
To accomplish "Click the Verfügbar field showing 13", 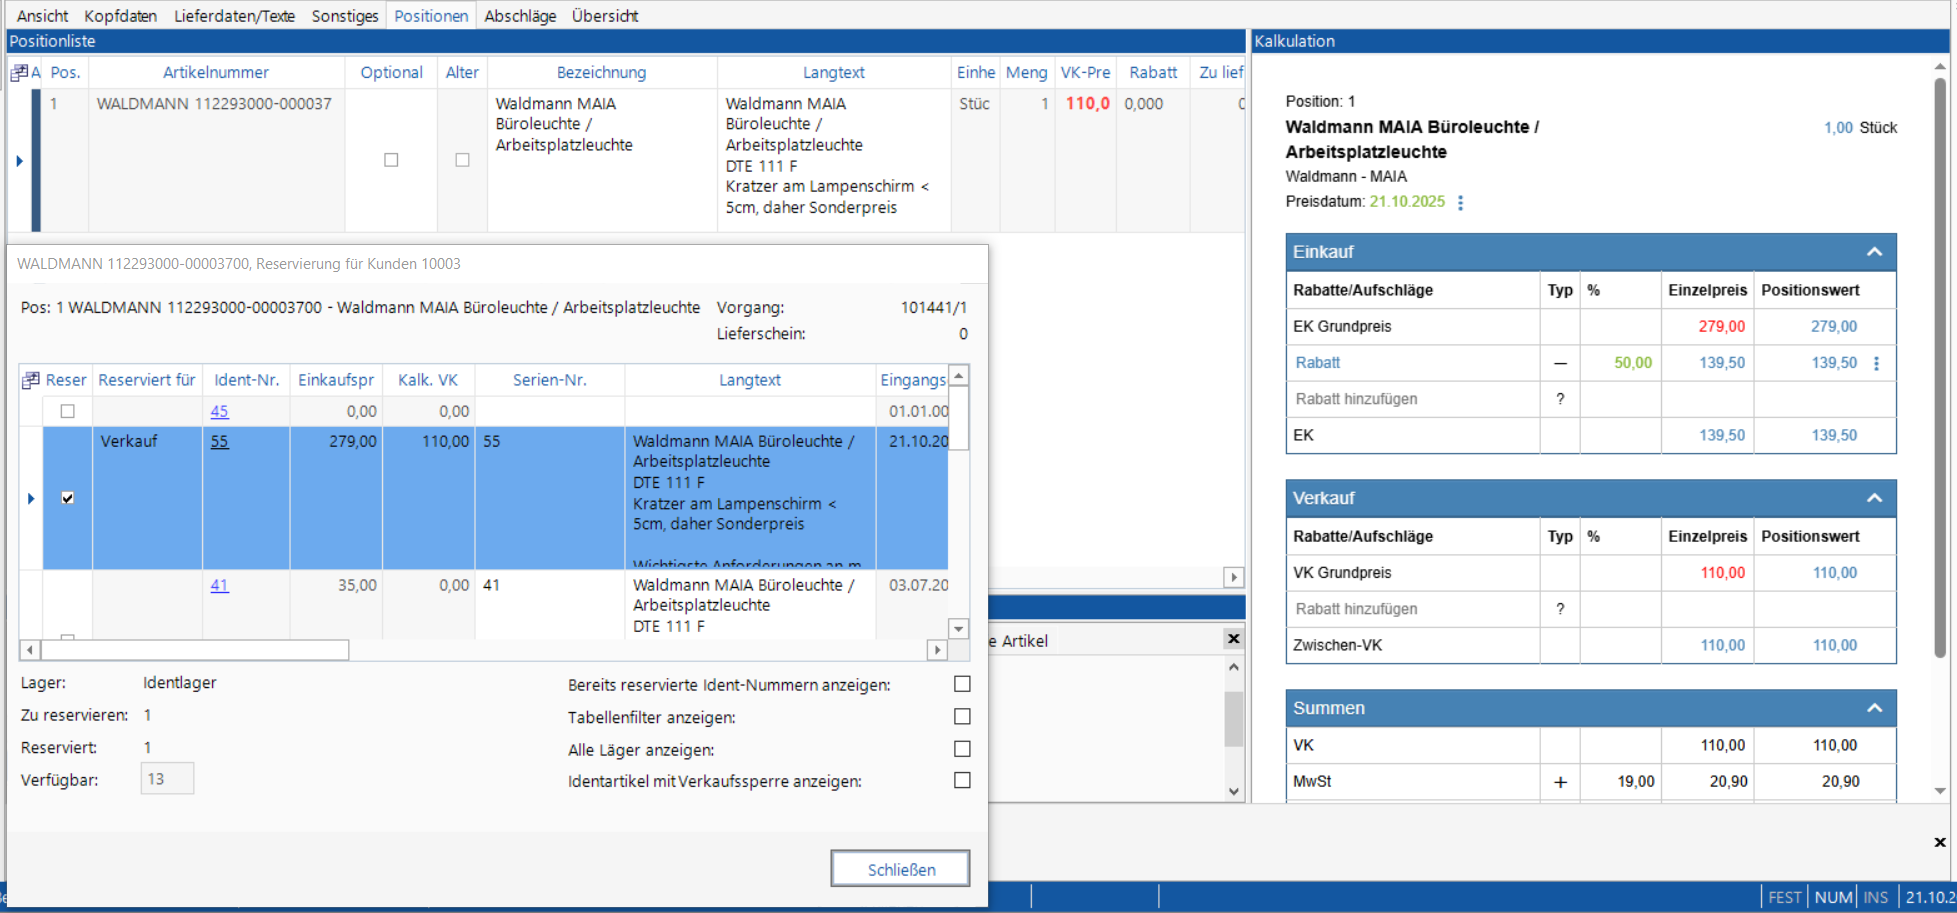I will (x=167, y=779).
